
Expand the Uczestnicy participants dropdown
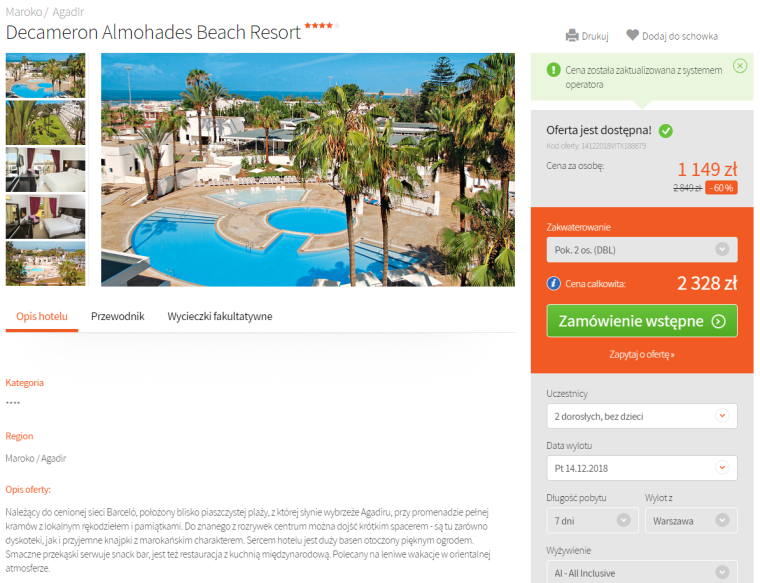pyautogui.click(x=642, y=416)
